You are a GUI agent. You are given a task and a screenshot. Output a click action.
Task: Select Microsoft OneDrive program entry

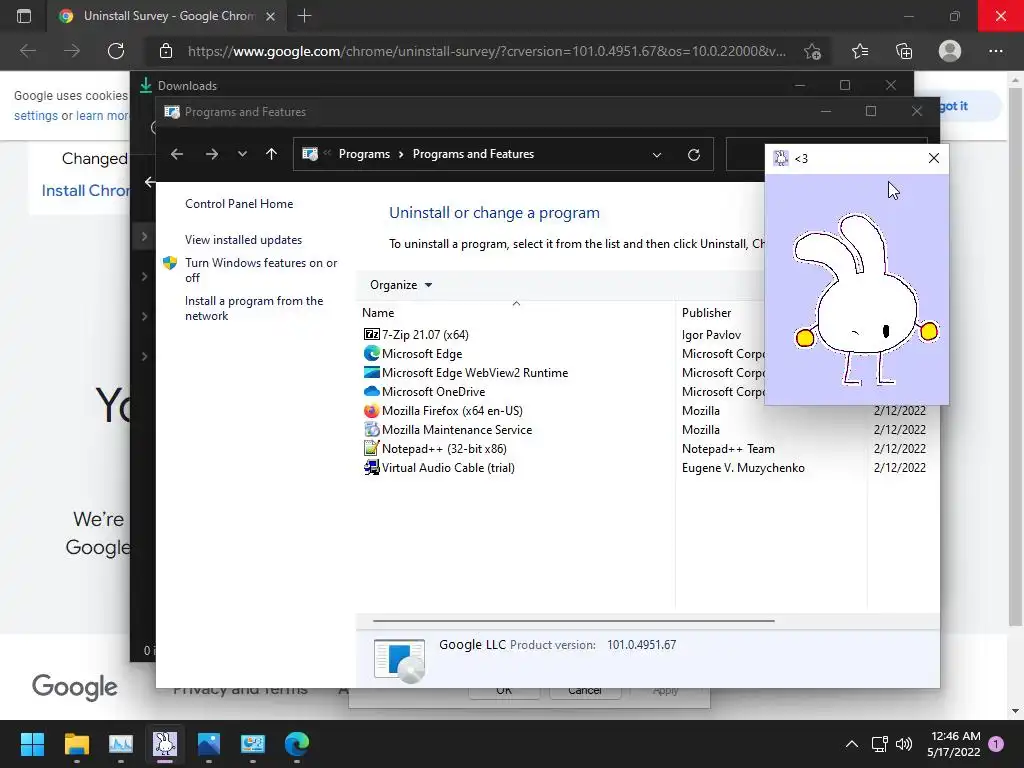point(434,391)
